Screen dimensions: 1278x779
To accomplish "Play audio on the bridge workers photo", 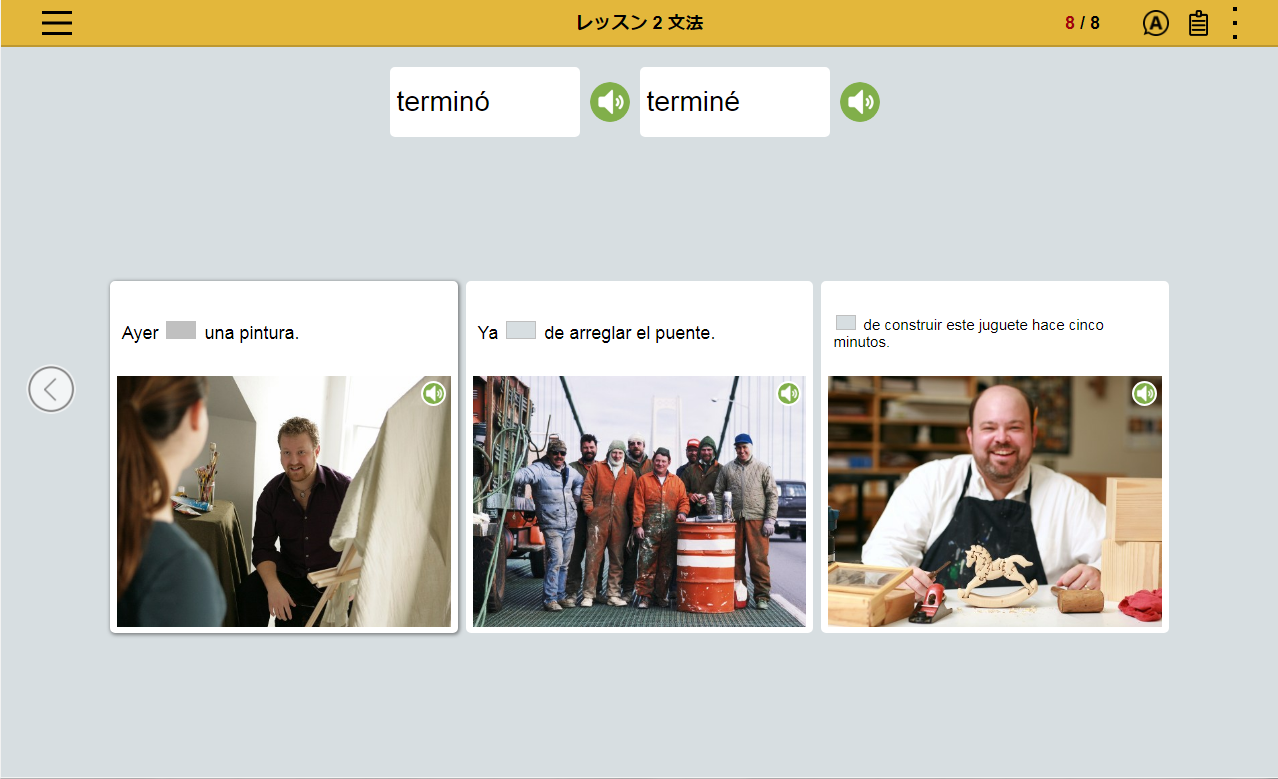I will pos(789,393).
